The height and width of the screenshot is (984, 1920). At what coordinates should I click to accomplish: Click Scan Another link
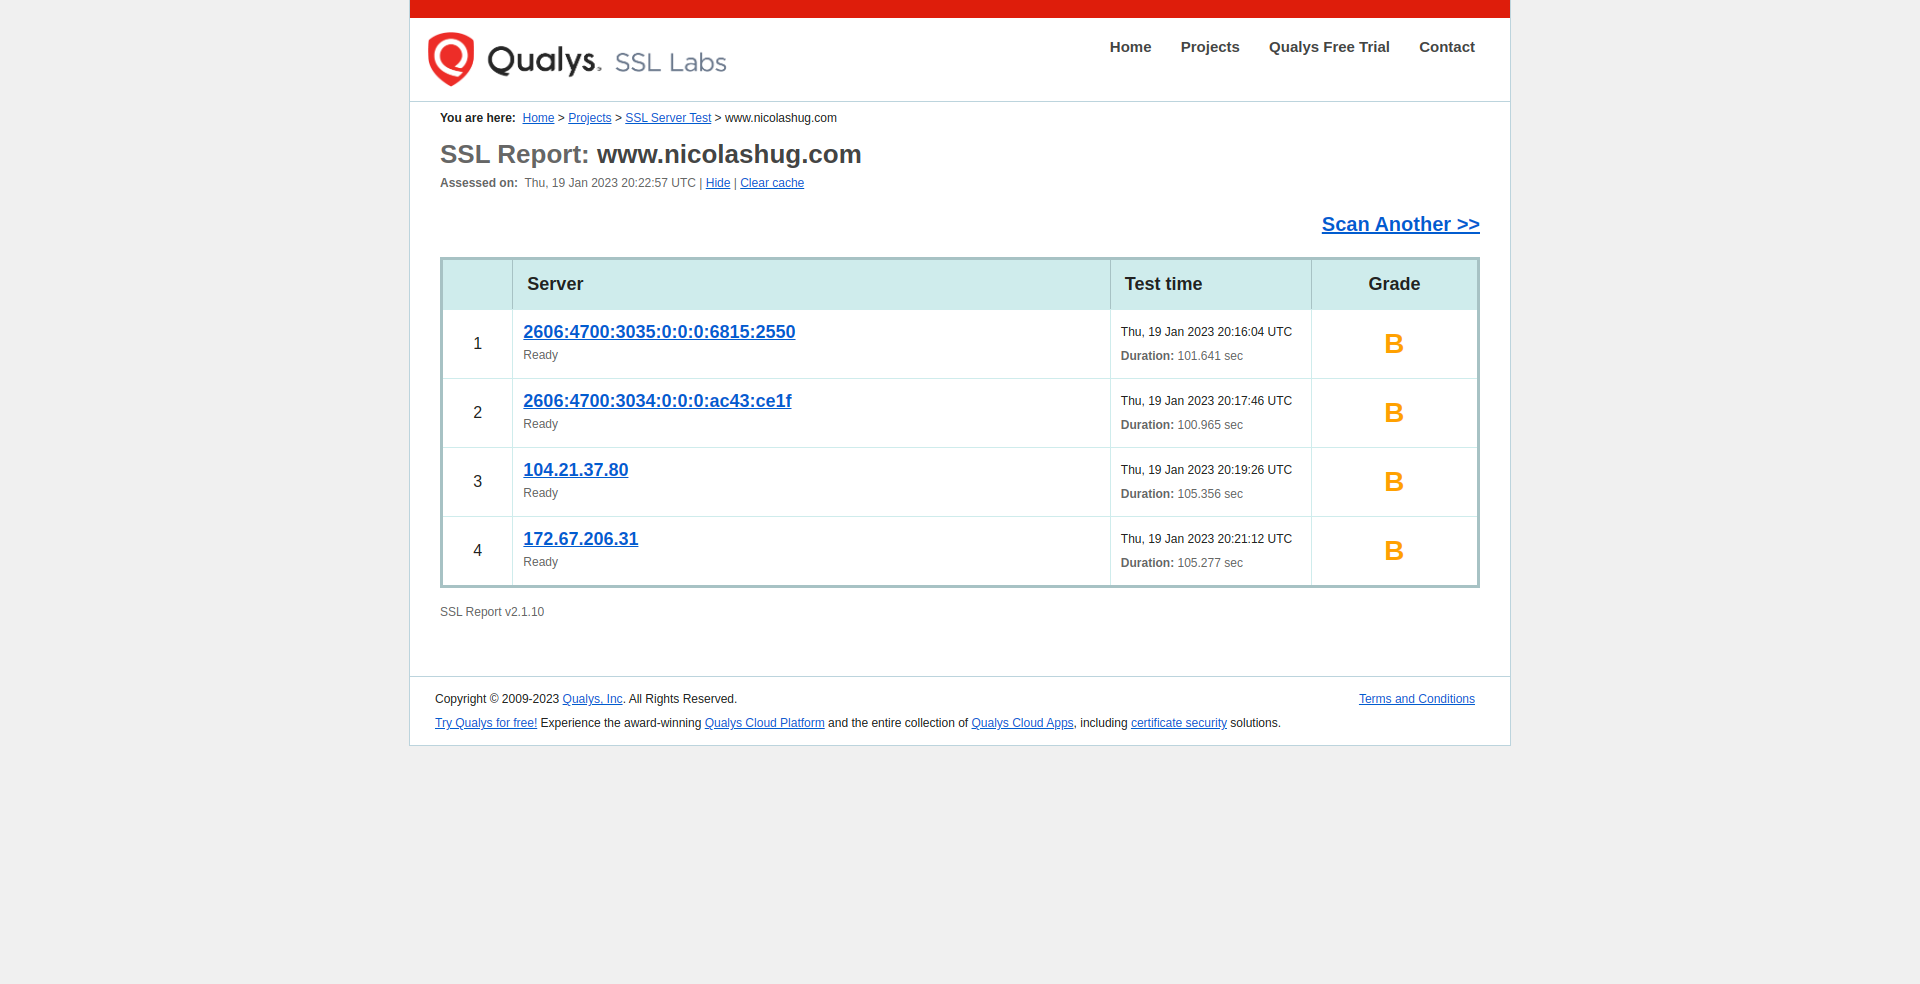(x=1400, y=224)
